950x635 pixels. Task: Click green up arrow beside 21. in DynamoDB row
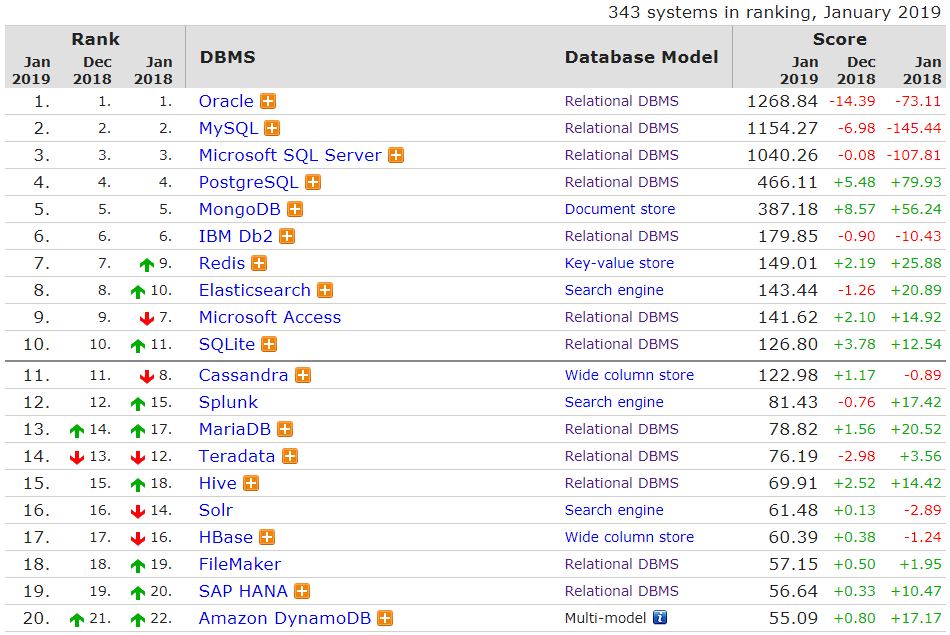77,619
